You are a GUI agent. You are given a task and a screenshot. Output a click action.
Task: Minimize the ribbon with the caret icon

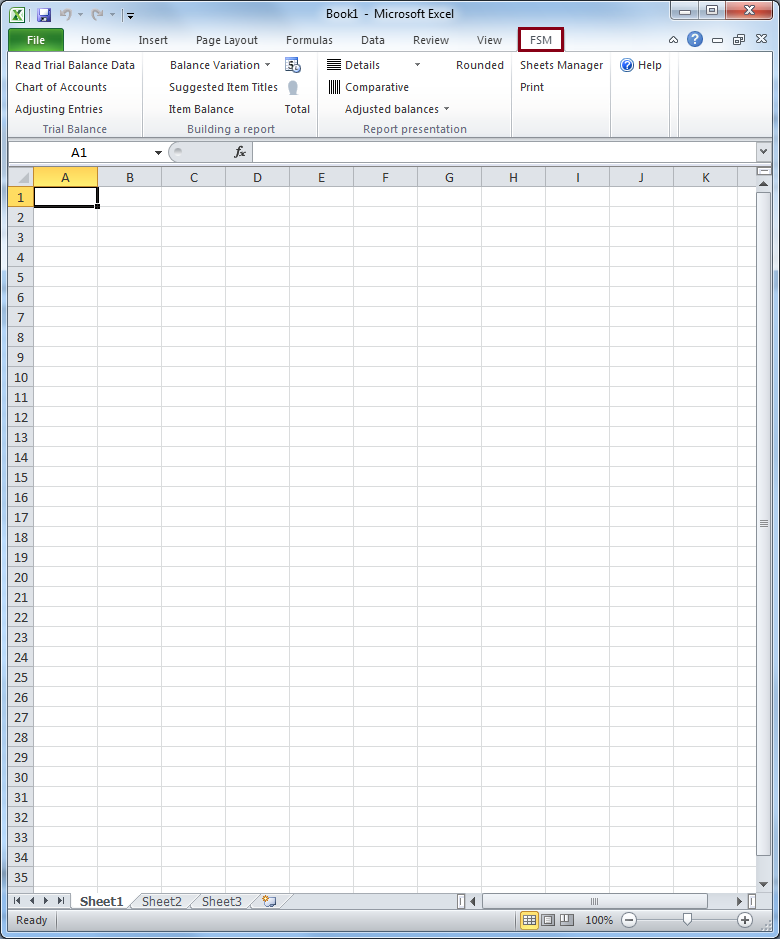coord(673,40)
